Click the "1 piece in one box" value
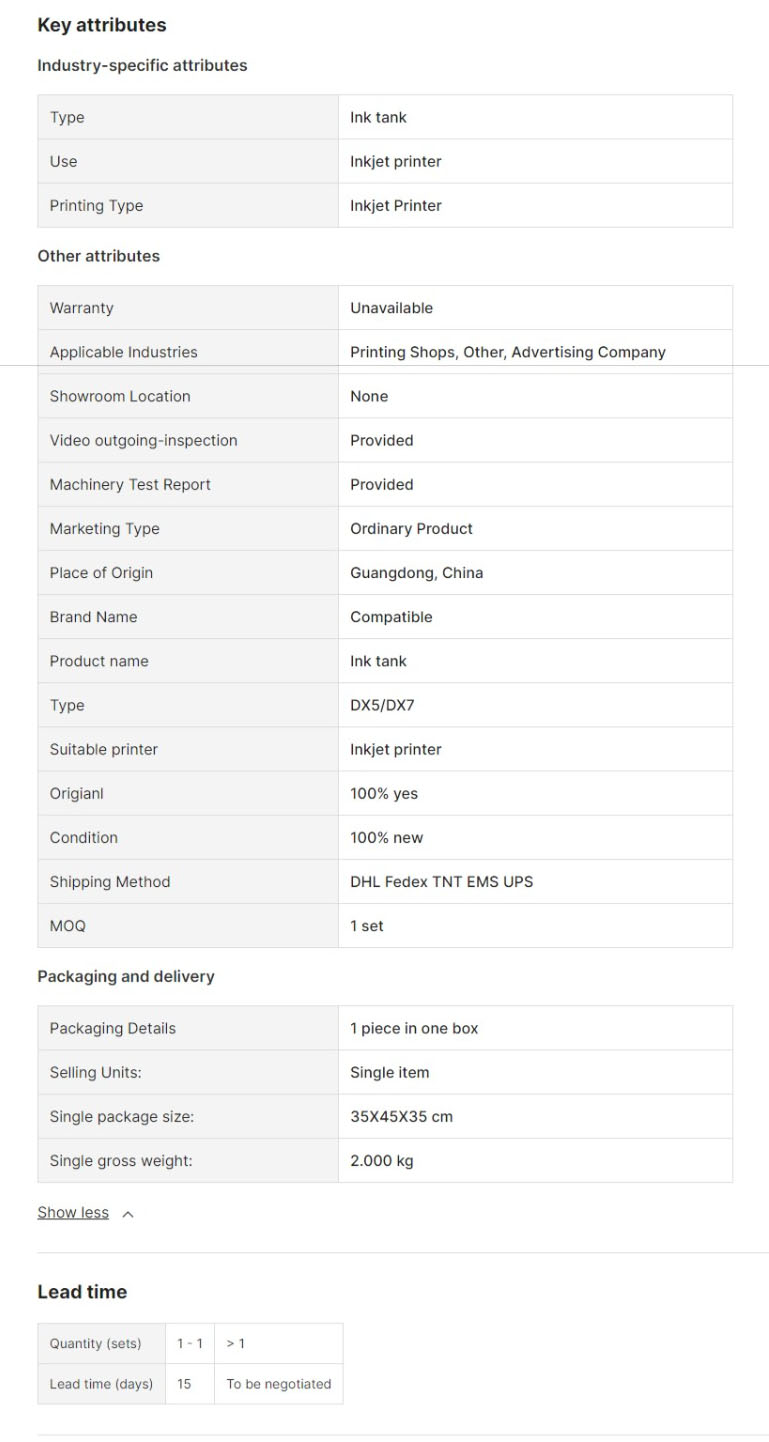Image resolution: width=769 pixels, height=1442 pixels. pyautogui.click(x=414, y=1028)
